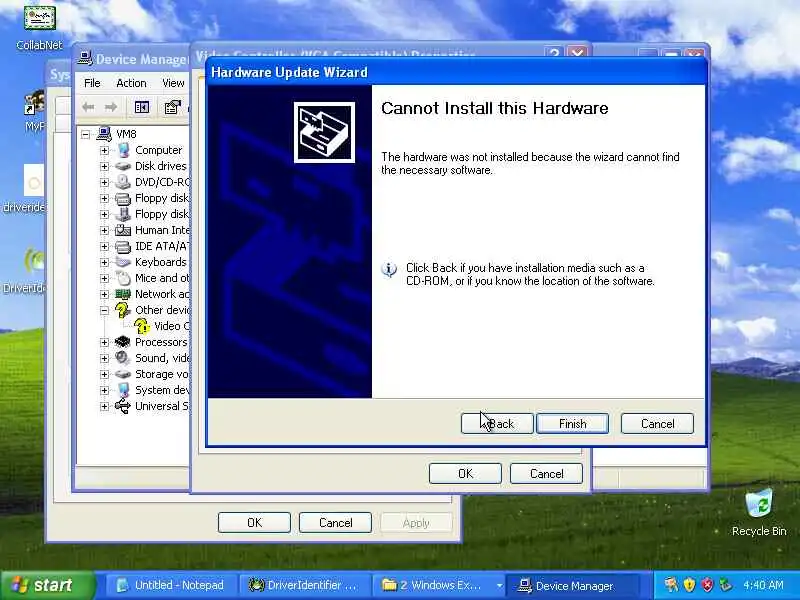The width and height of the screenshot is (800, 600).
Task: Expand the Disk drives node
Action: 104,166
